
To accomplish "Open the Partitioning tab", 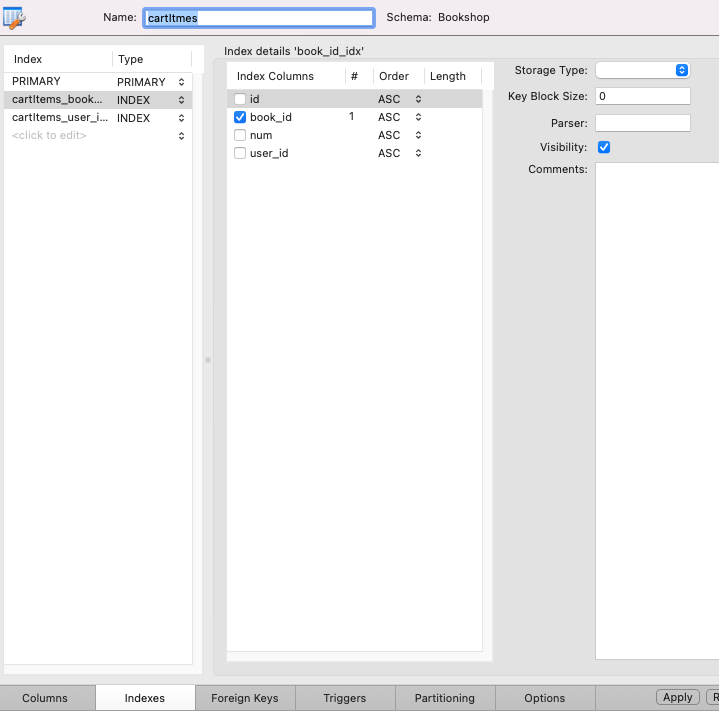I will [x=445, y=698].
